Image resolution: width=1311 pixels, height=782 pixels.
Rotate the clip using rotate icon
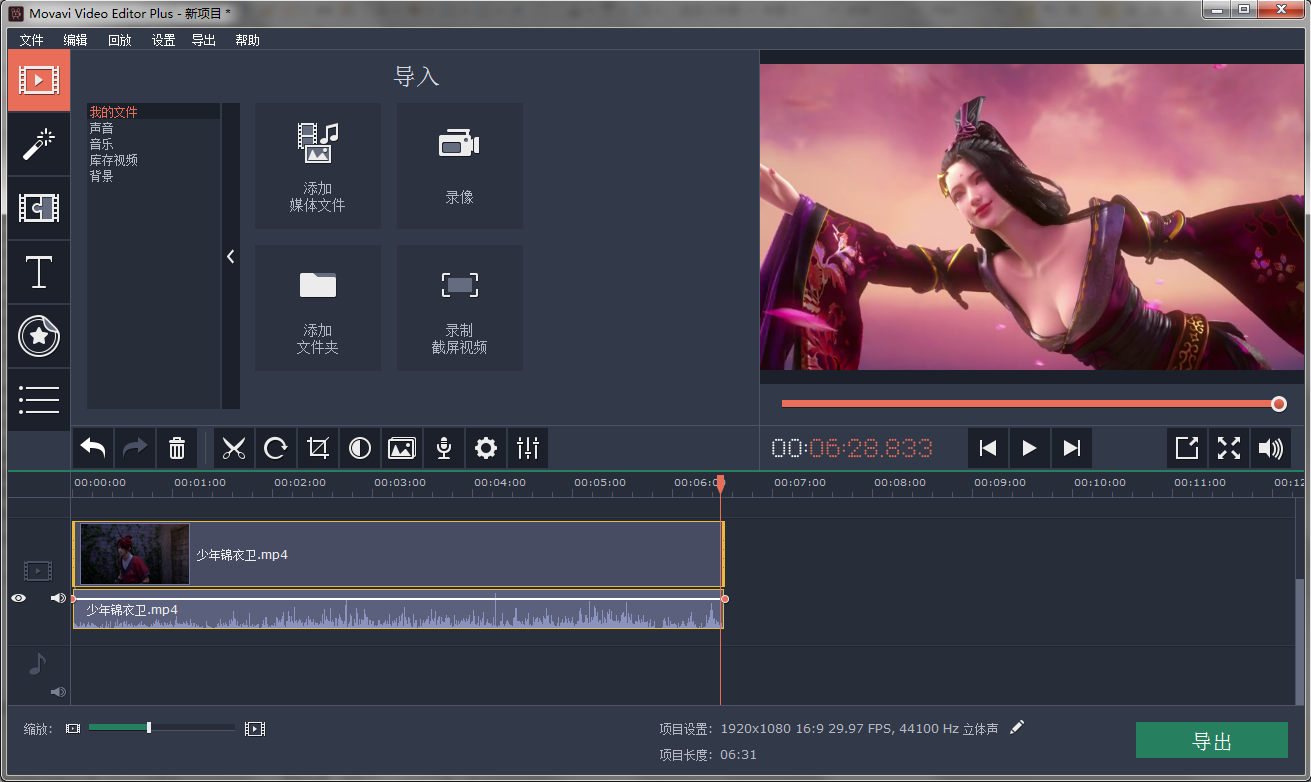coord(276,448)
